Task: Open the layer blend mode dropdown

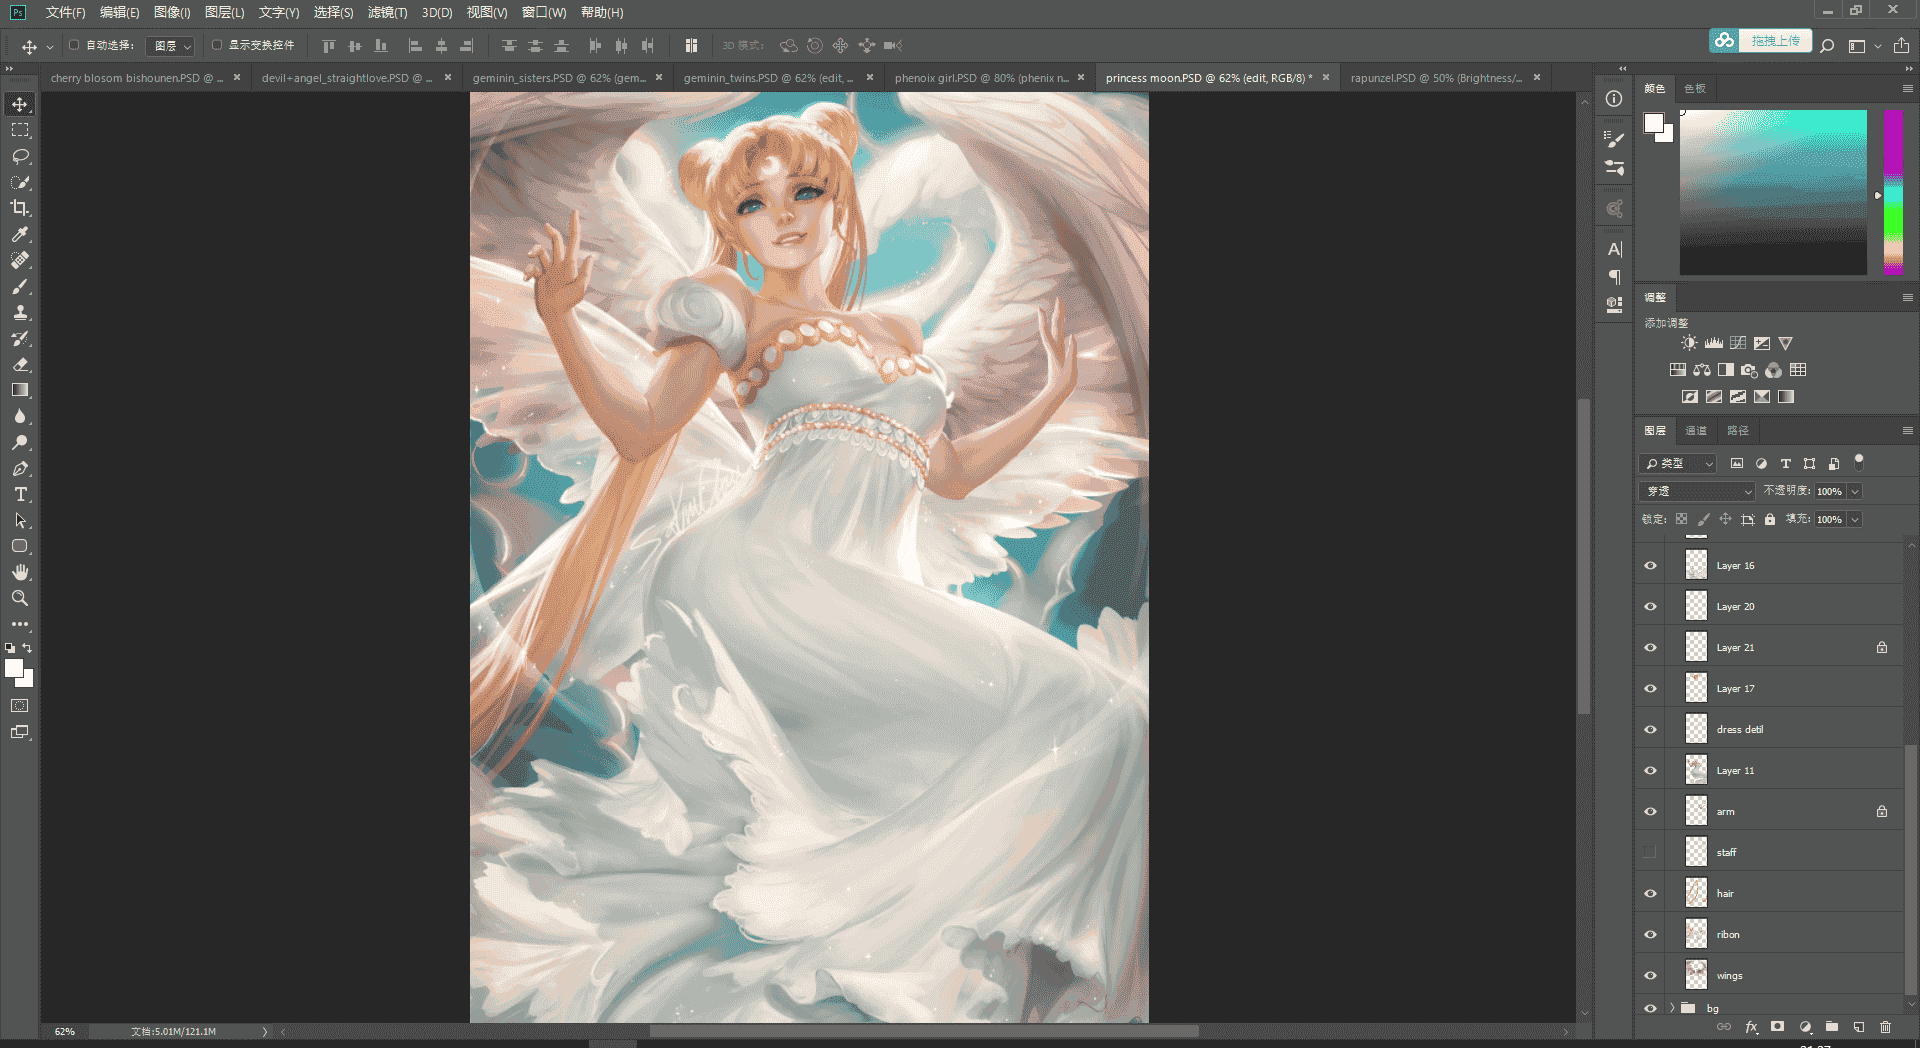Action: 1697,491
